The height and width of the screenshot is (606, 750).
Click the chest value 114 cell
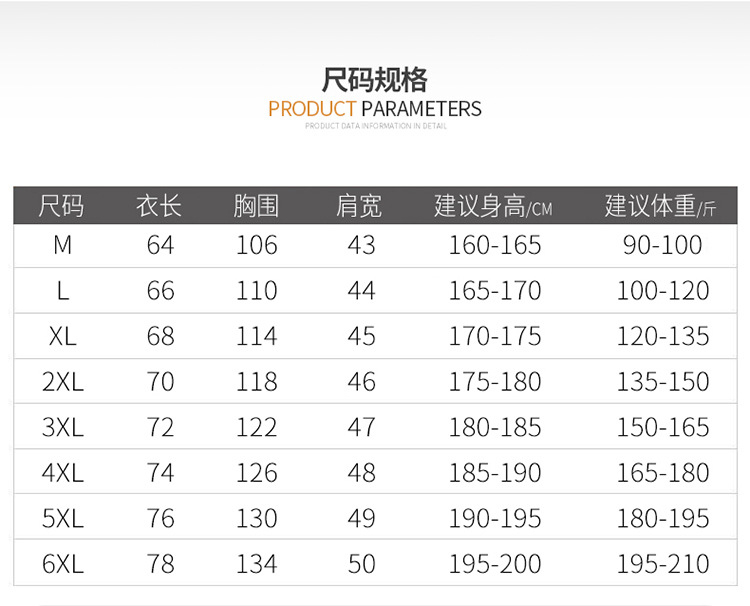pos(257,336)
